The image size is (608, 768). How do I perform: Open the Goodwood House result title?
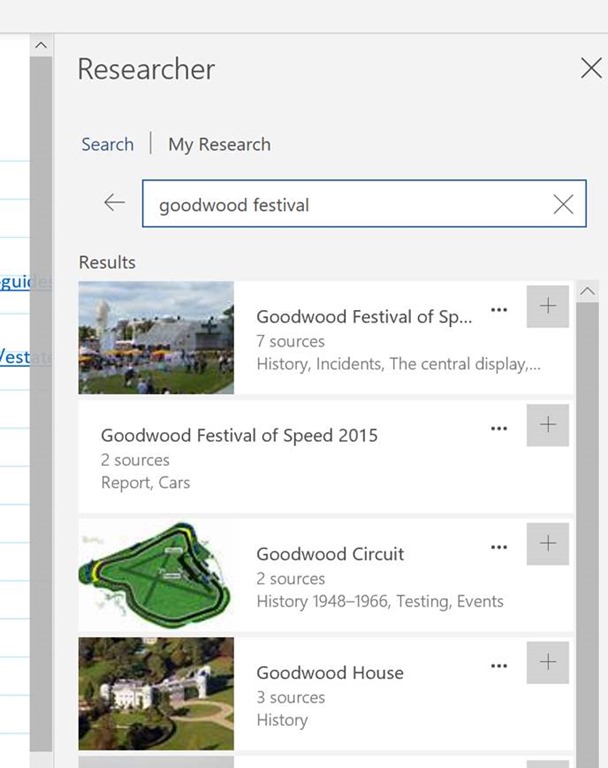(330, 672)
